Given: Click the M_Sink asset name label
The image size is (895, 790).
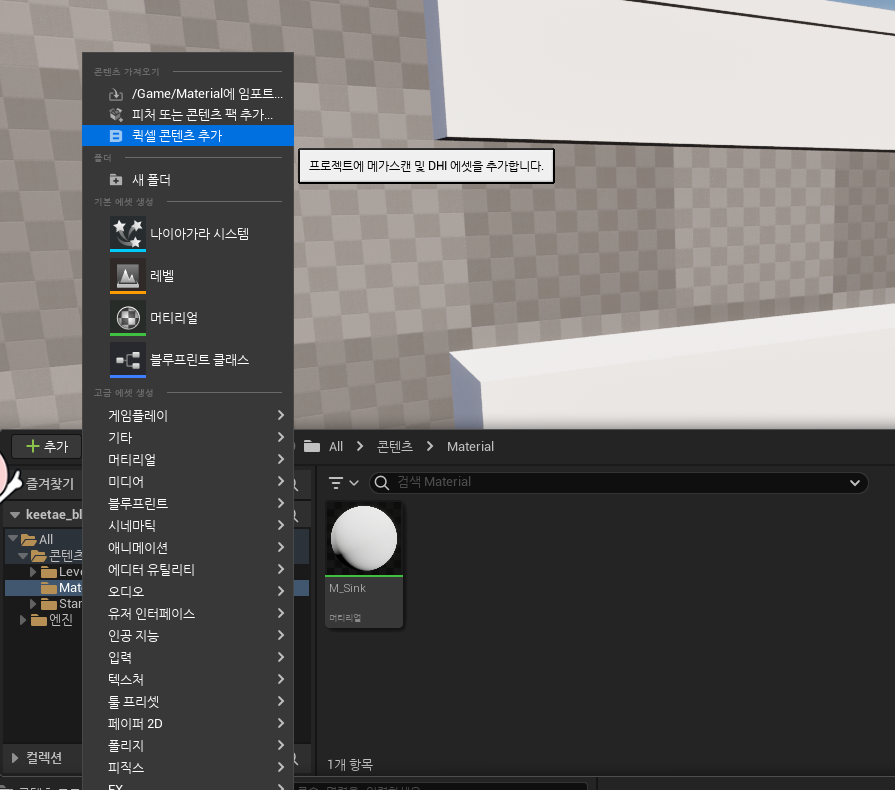Looking at the screenshot, I should click(347, 588).
